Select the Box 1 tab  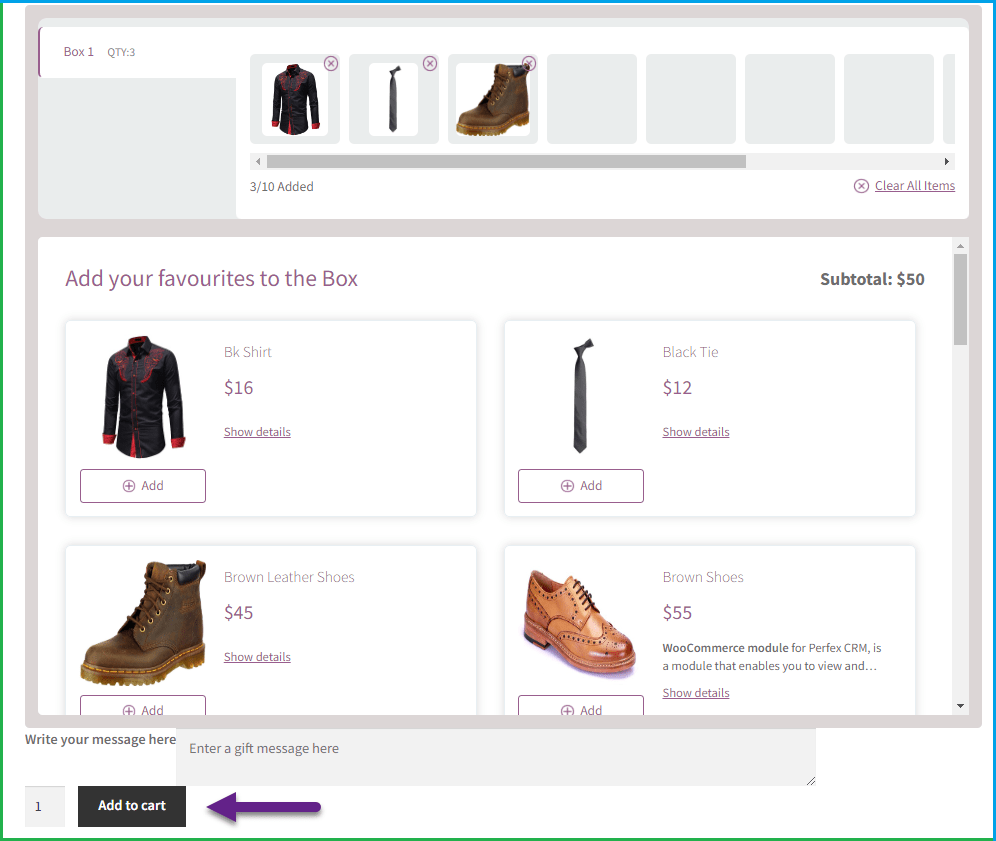78,51
